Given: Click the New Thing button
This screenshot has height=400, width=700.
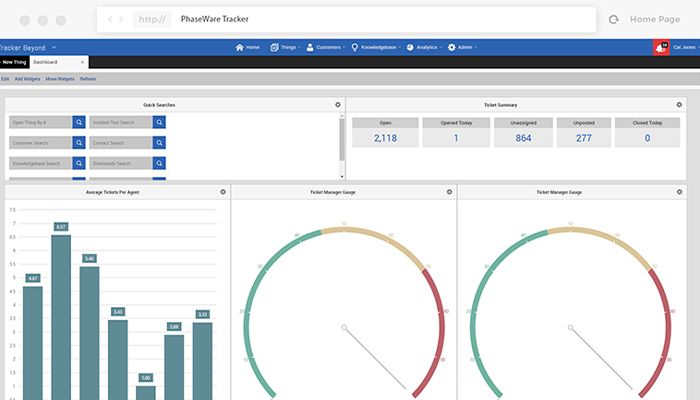Looking at the screenshot, I should click(x=14, y=62).
